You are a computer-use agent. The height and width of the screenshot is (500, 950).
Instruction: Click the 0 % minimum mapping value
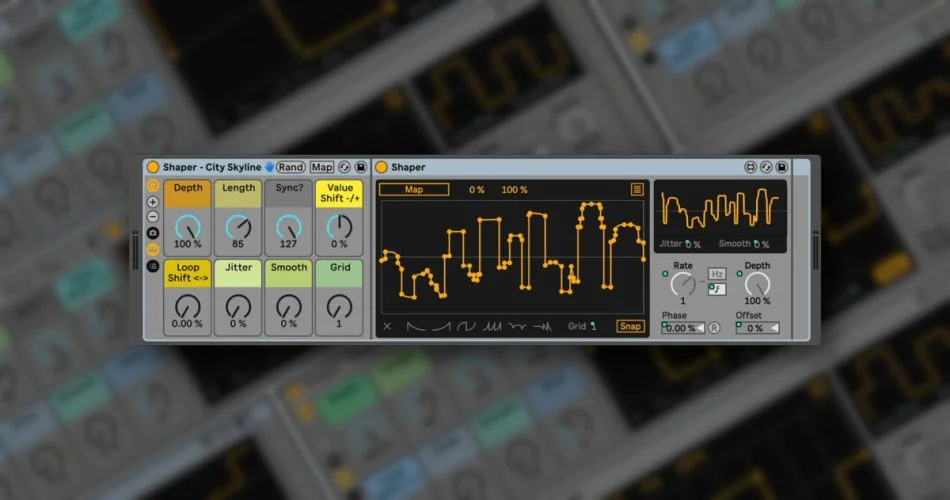pyautogui.click(x=477, y=190)
